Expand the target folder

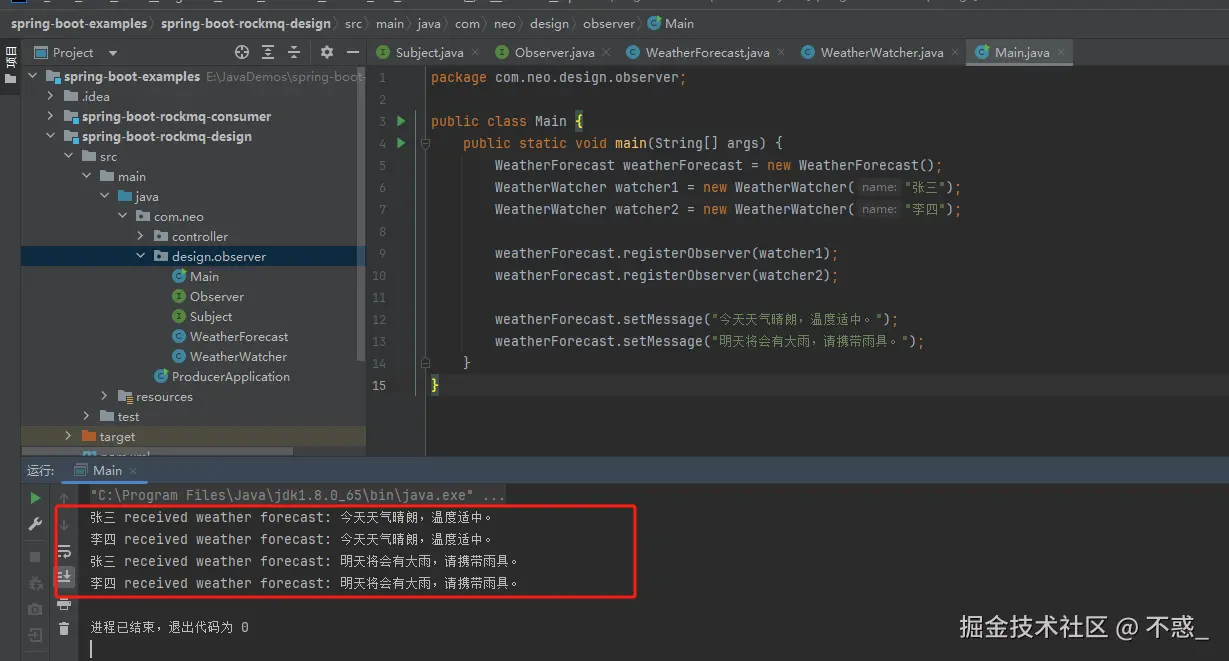(69, 437)
